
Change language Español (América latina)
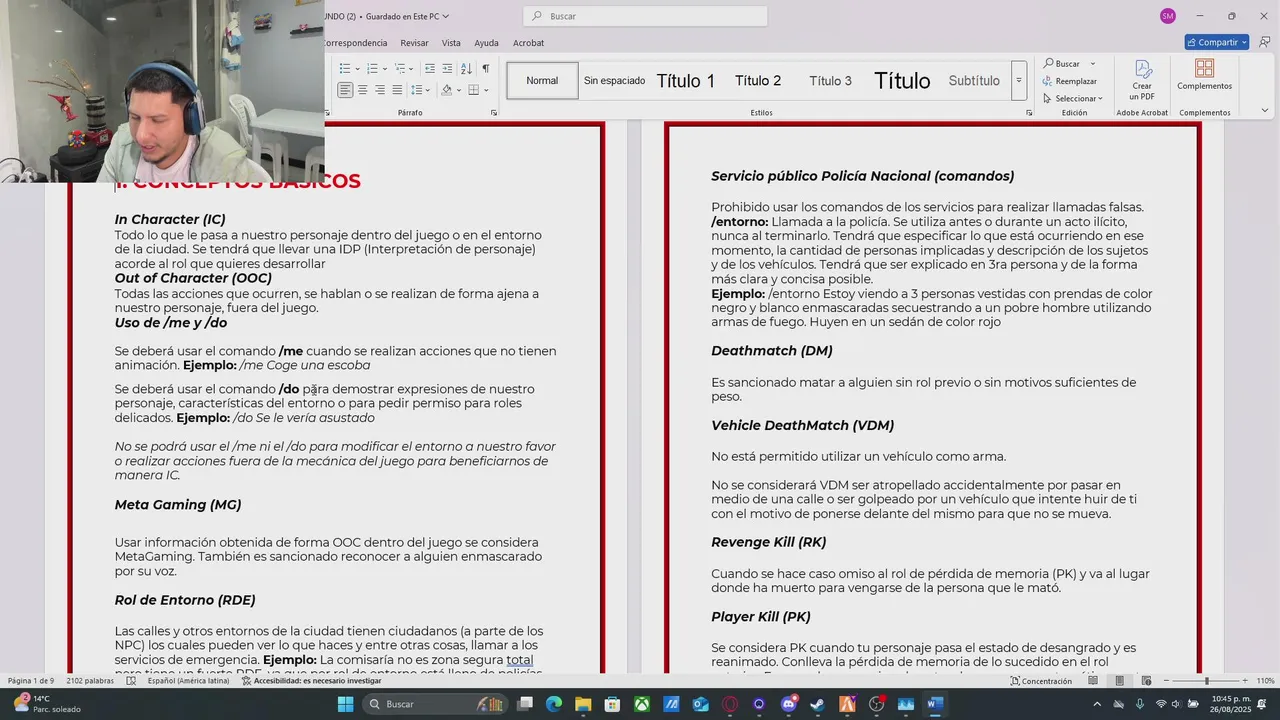click(189, 681)
